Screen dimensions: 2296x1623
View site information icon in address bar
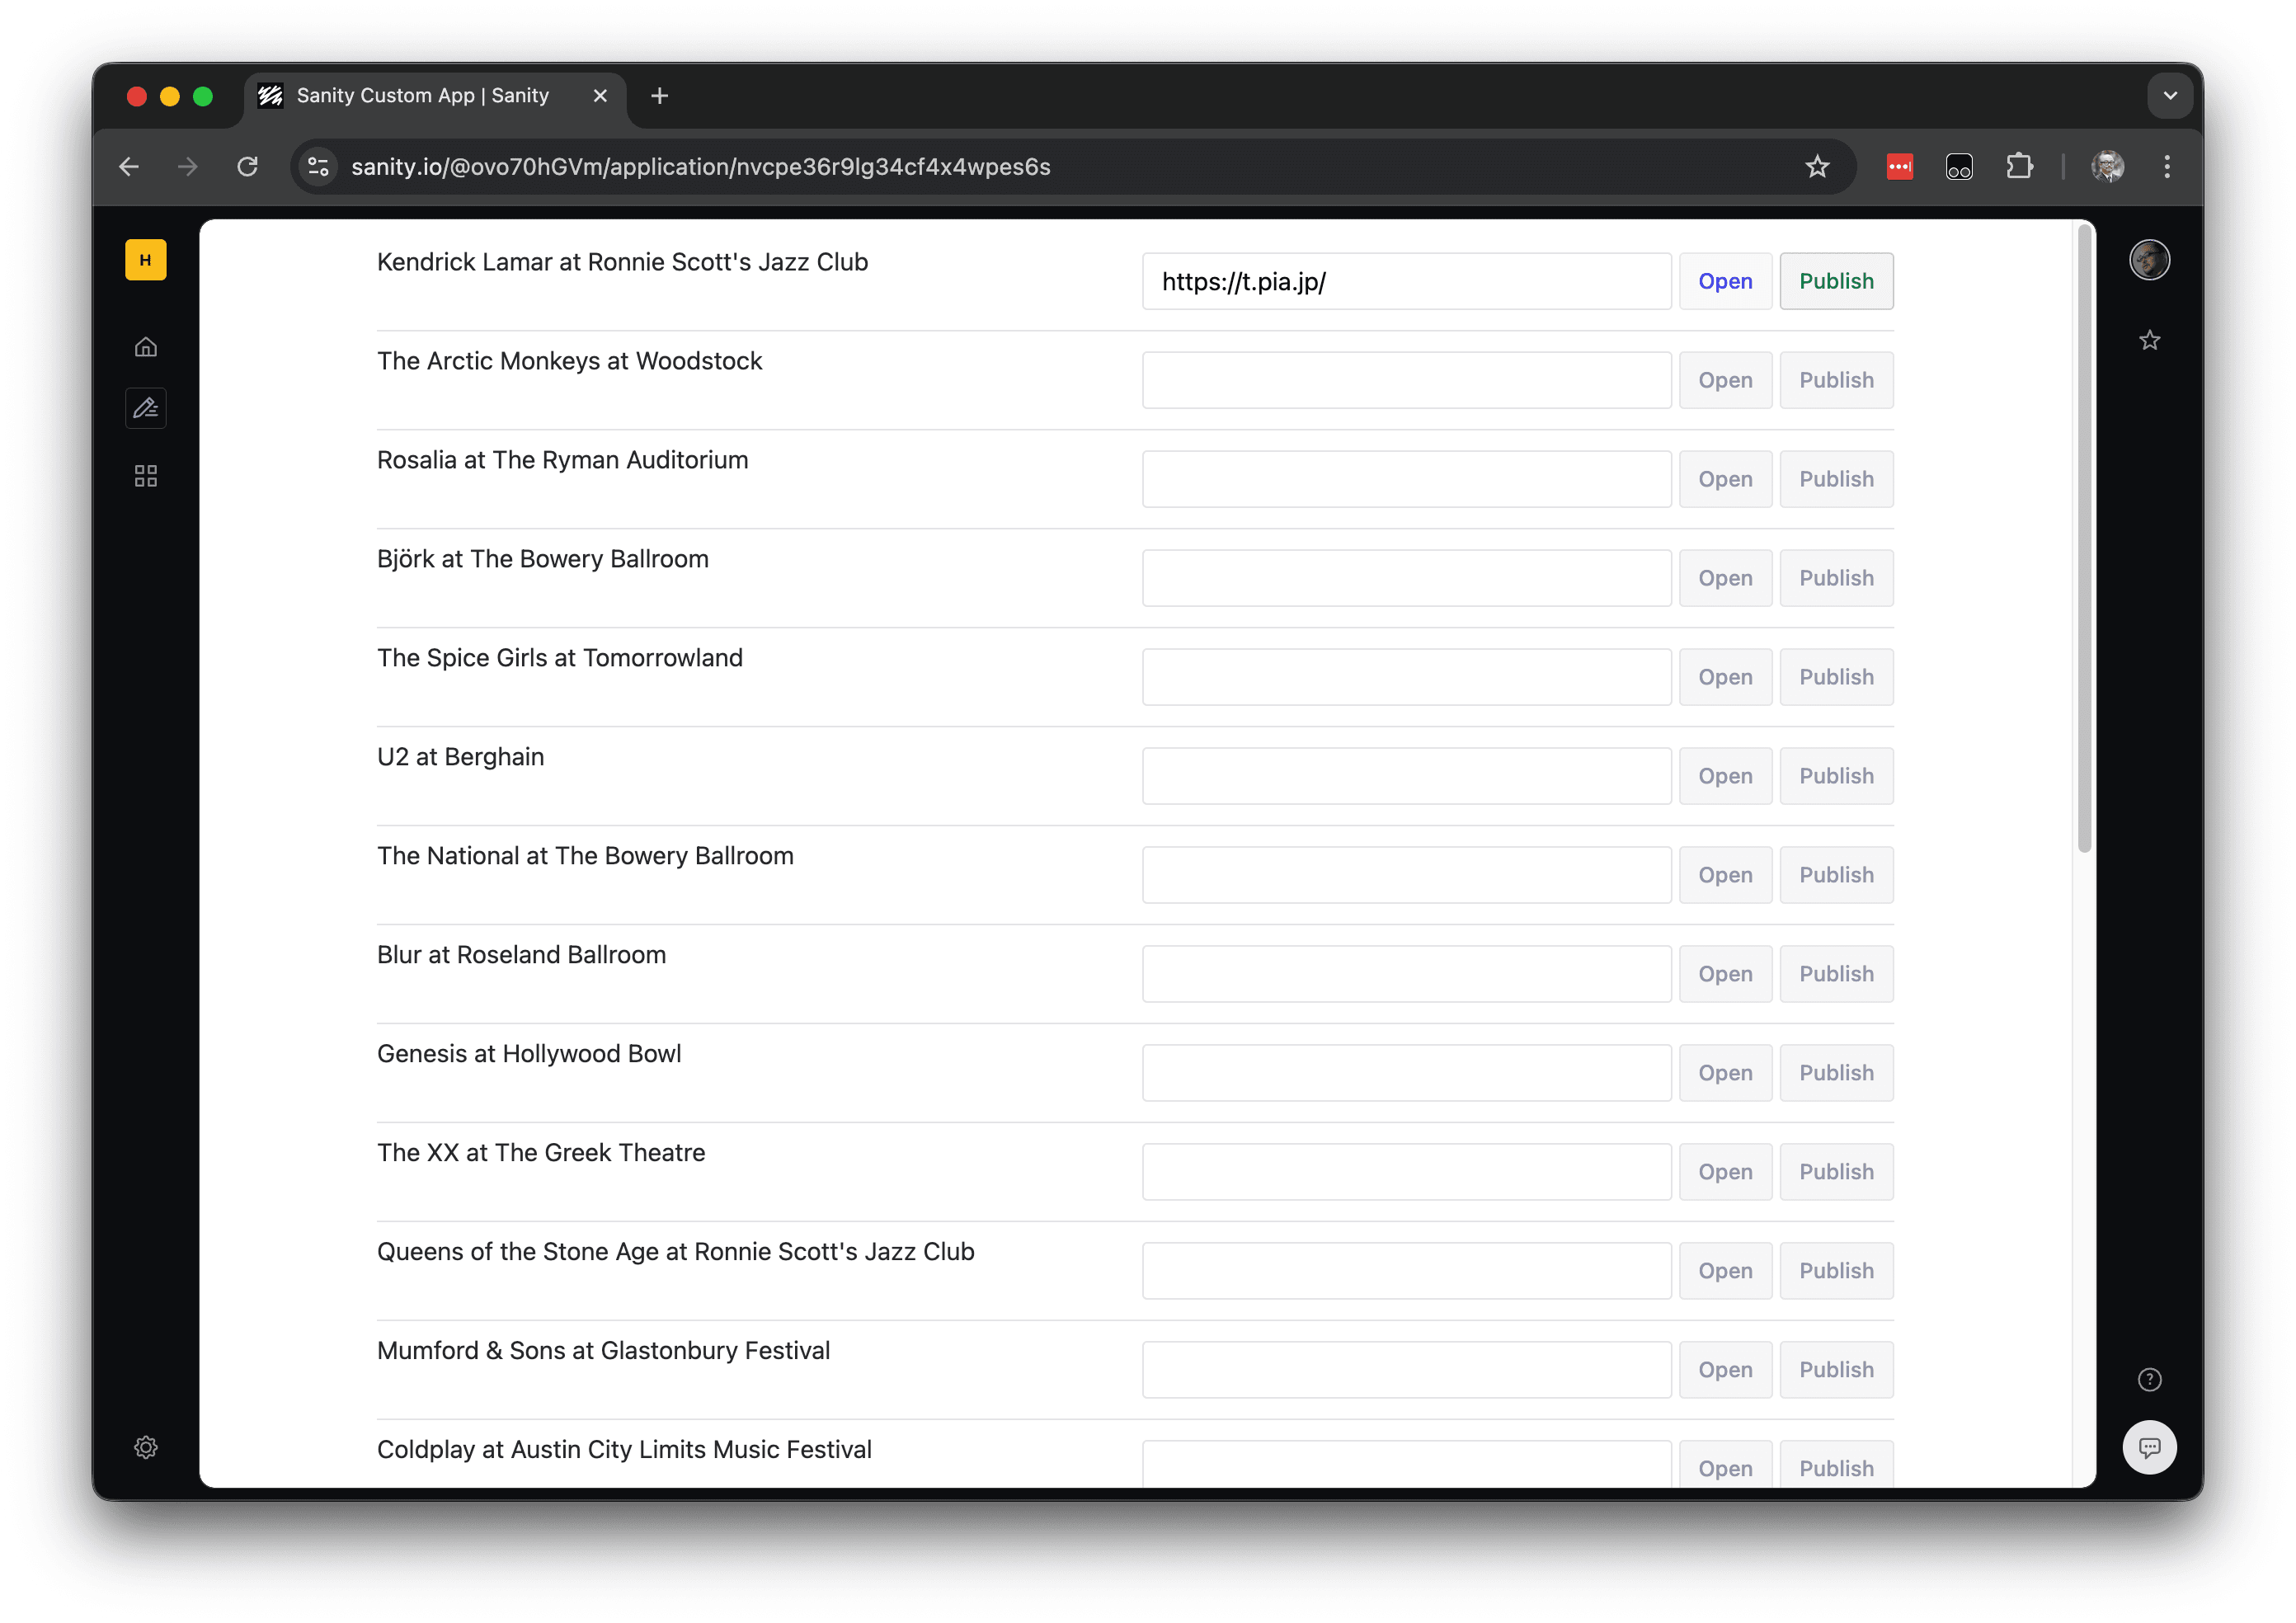pos(319,167)
